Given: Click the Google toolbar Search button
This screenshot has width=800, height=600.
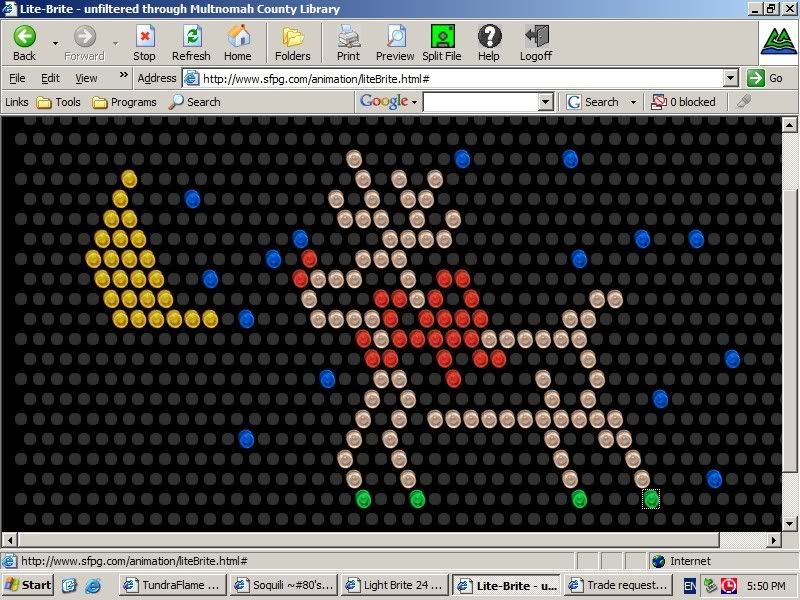Looking at the screenshot, I should pos(593,102).
